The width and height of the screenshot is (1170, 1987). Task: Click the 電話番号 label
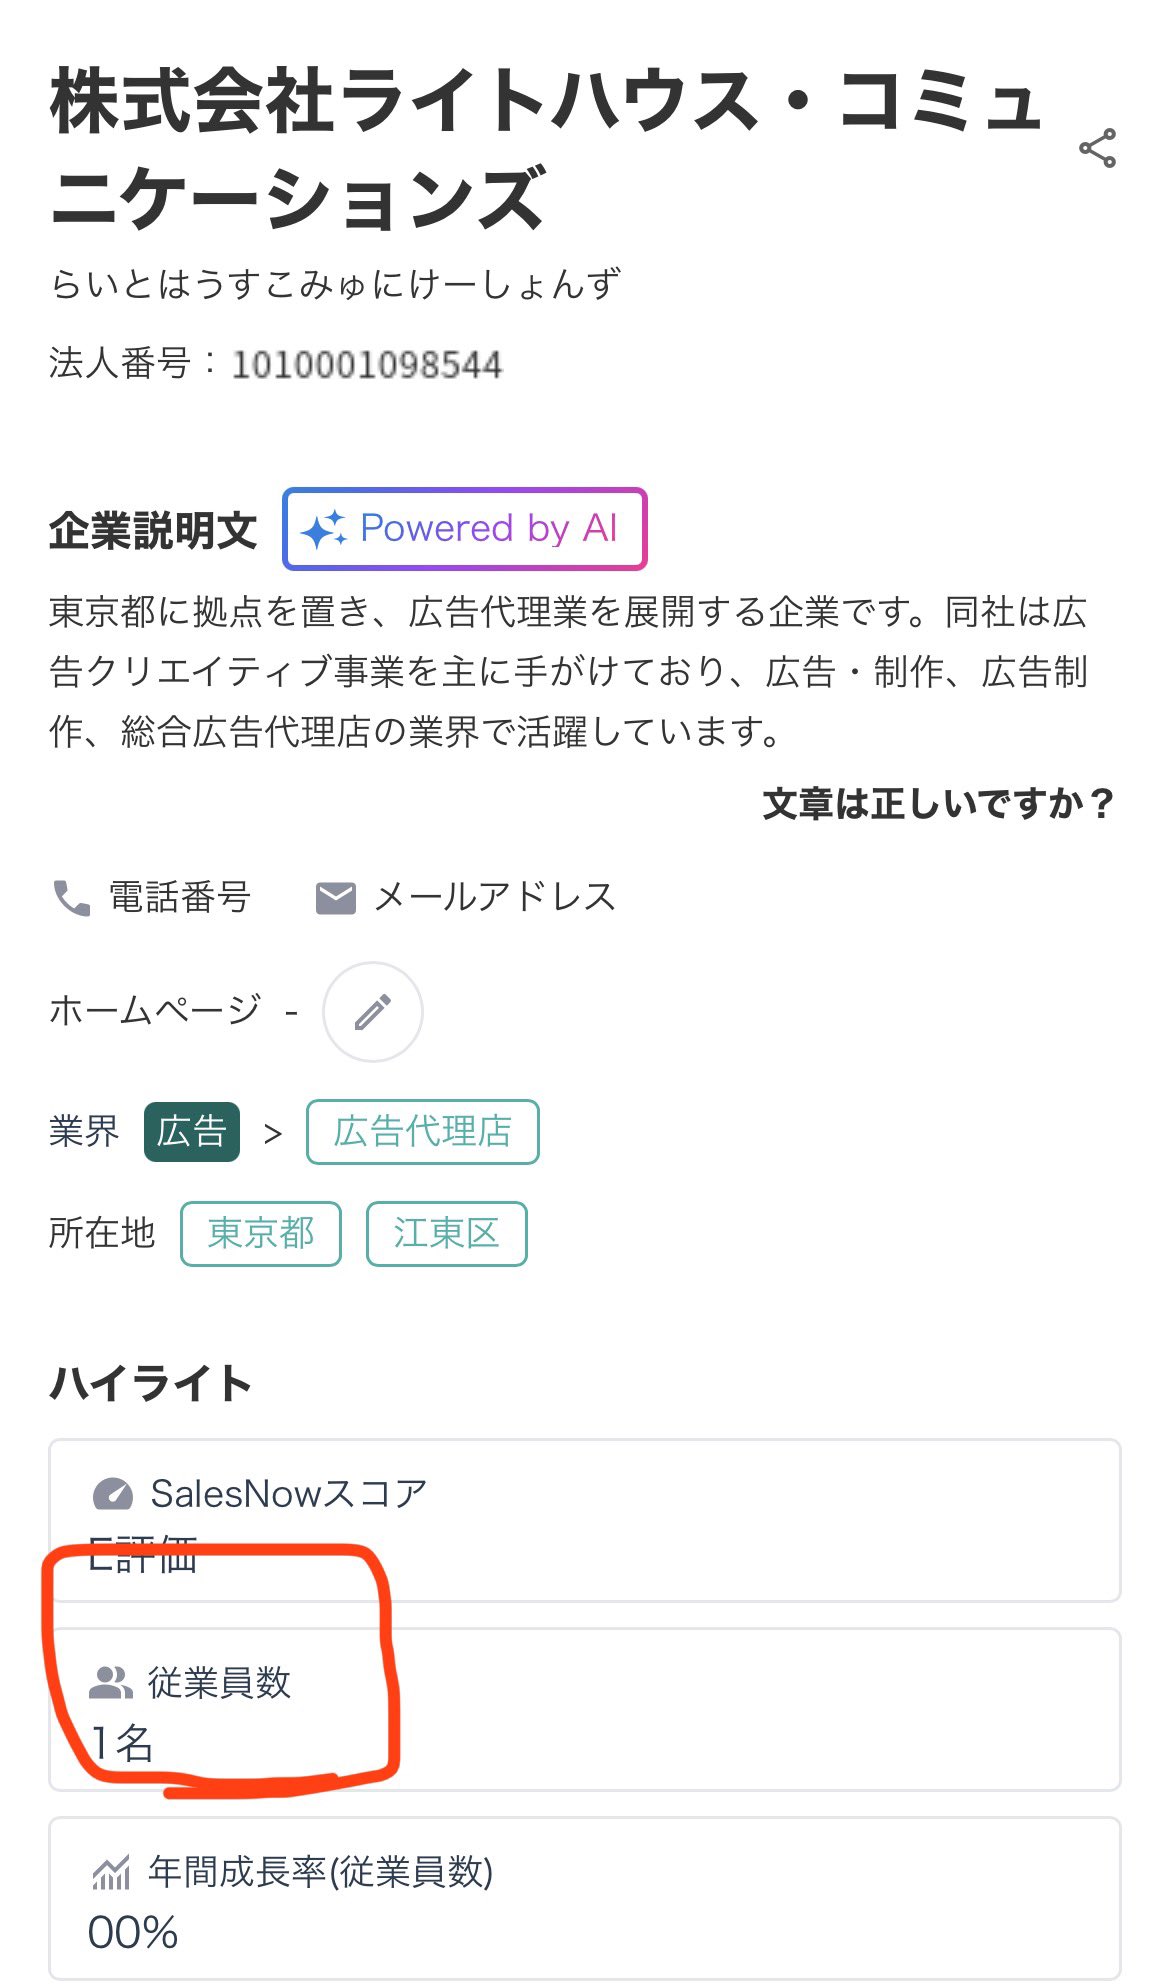click(180, 897)
